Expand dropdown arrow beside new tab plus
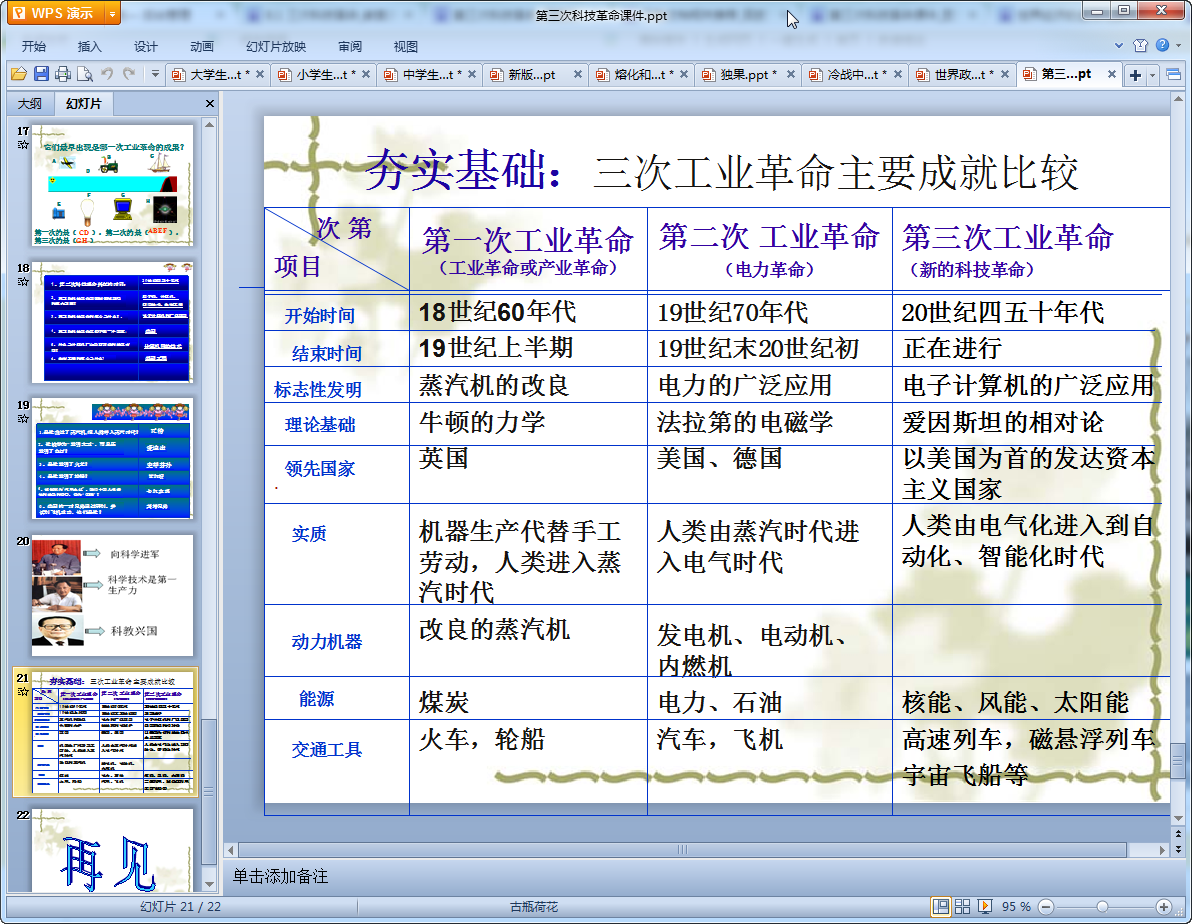 point(1153,75)
